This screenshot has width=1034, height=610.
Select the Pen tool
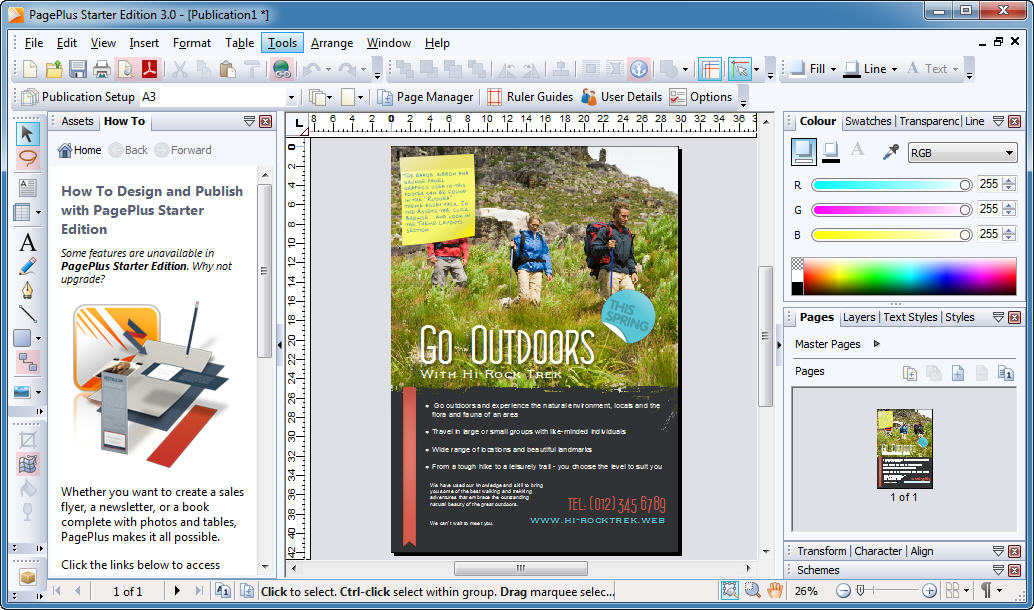click(x=27, y=290)
